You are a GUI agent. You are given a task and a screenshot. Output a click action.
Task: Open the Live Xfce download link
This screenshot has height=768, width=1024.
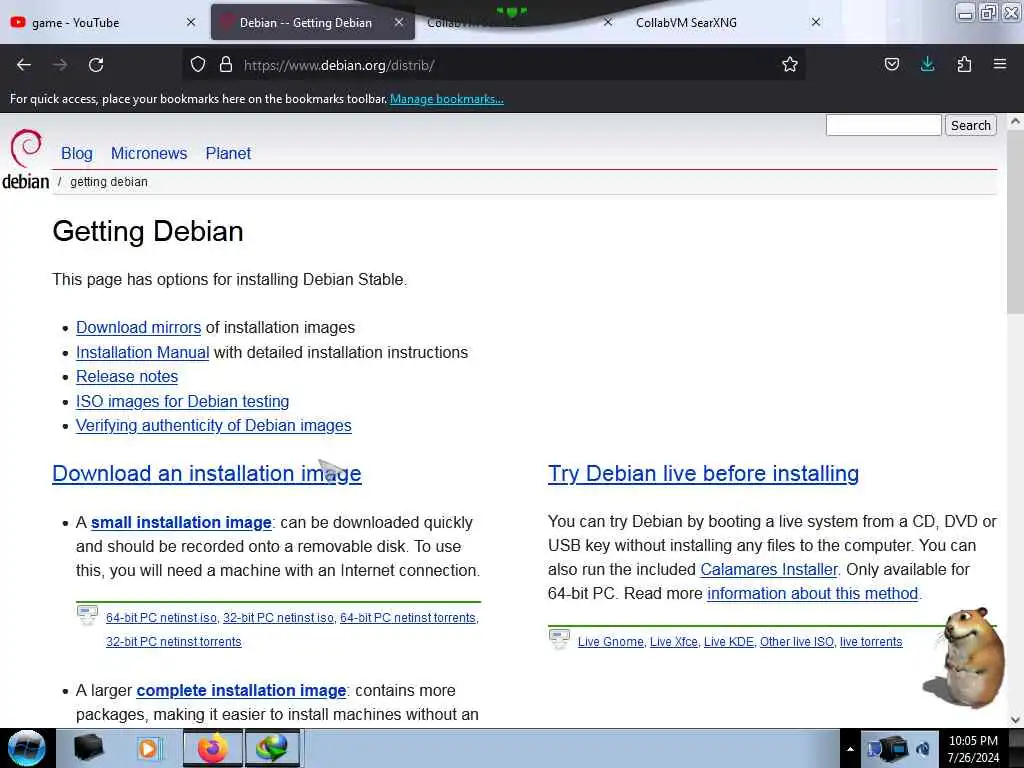point(673,642)
